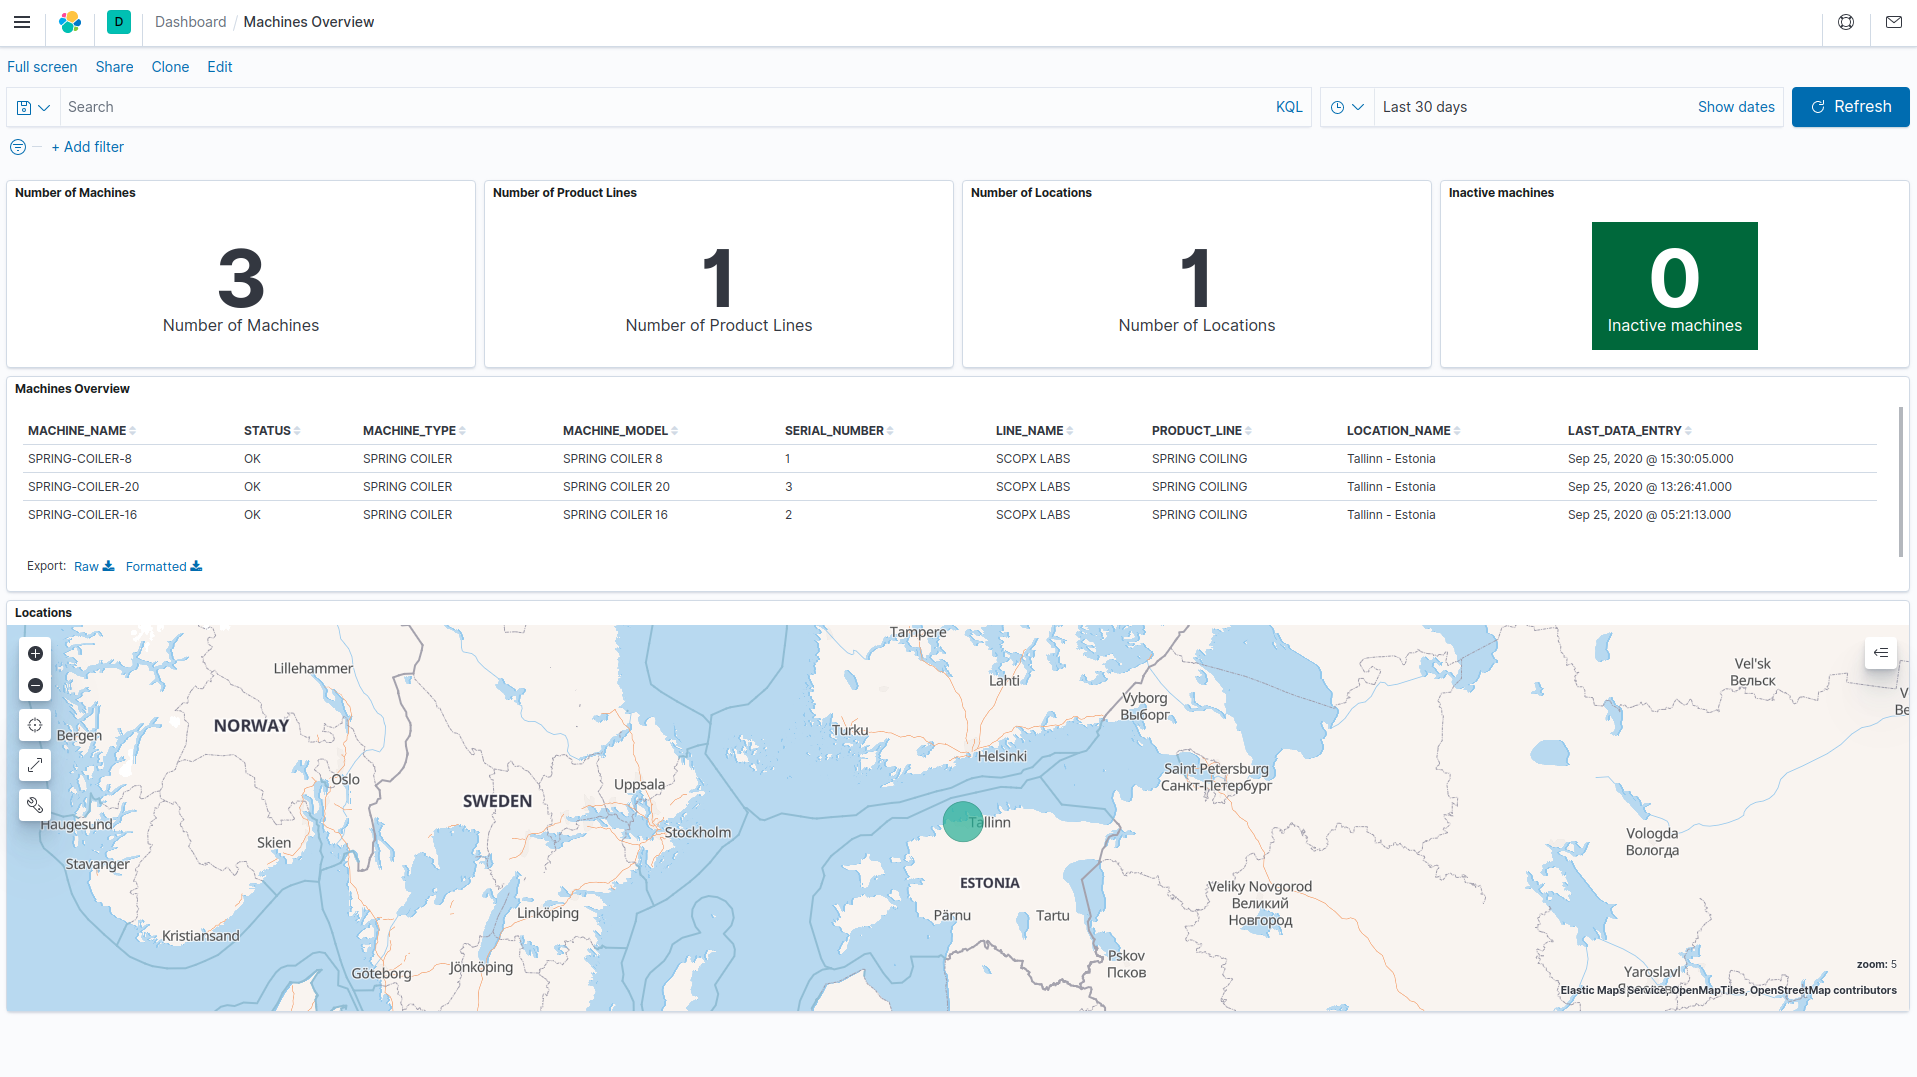Sort table by MACHINE_NAME column
Screen dimensions: 1917x1077
pos(82,431)
